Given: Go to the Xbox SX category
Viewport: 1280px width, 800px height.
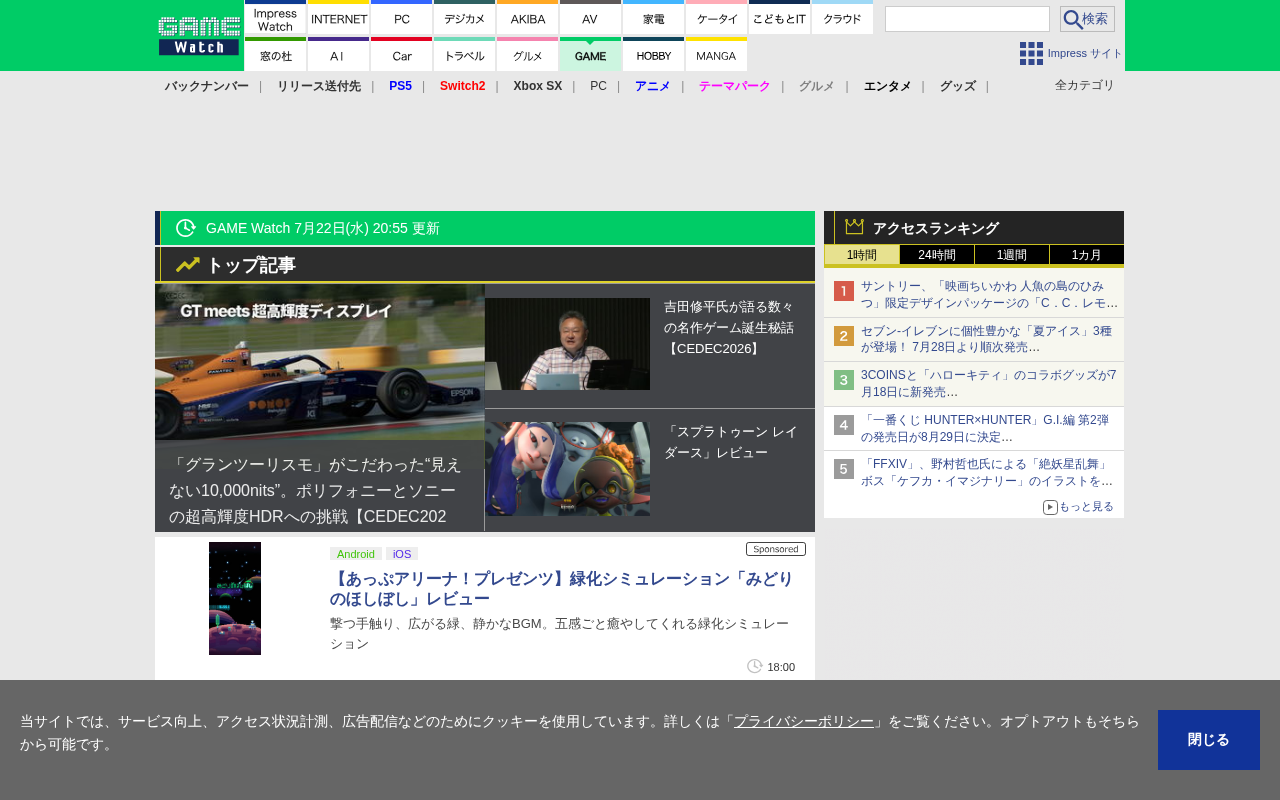Looking at the screenshot, I should pyautogui.click(x=538, y=86).
